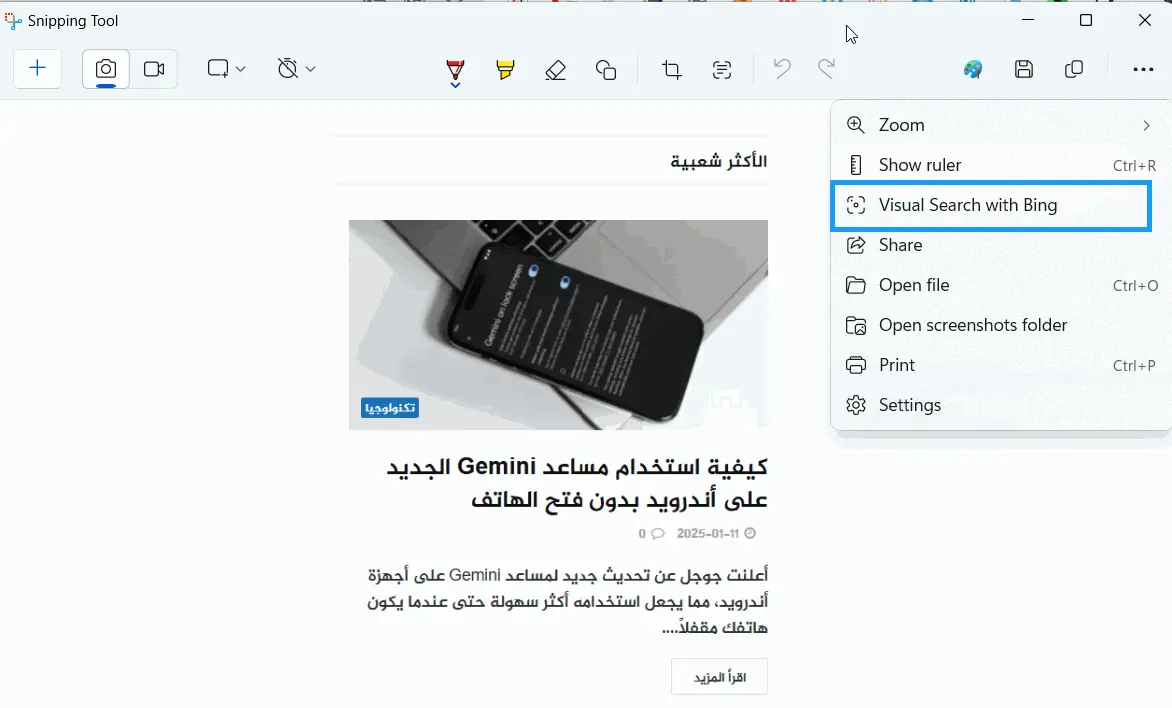Create a new snip with the plus button
The width and height of the screenshot is (1172, 708).
[x=37, y=69]
